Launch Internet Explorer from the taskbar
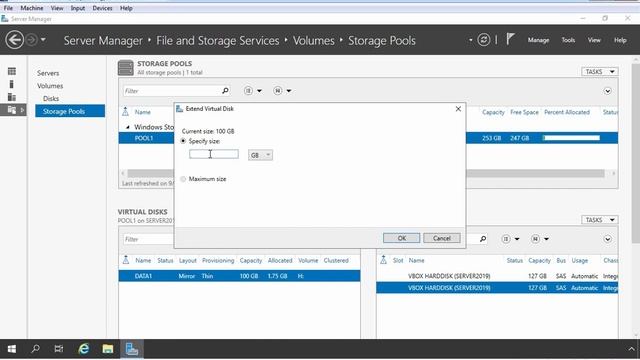The height and width of the screenshot is (360, 640). tap(84, 349)
